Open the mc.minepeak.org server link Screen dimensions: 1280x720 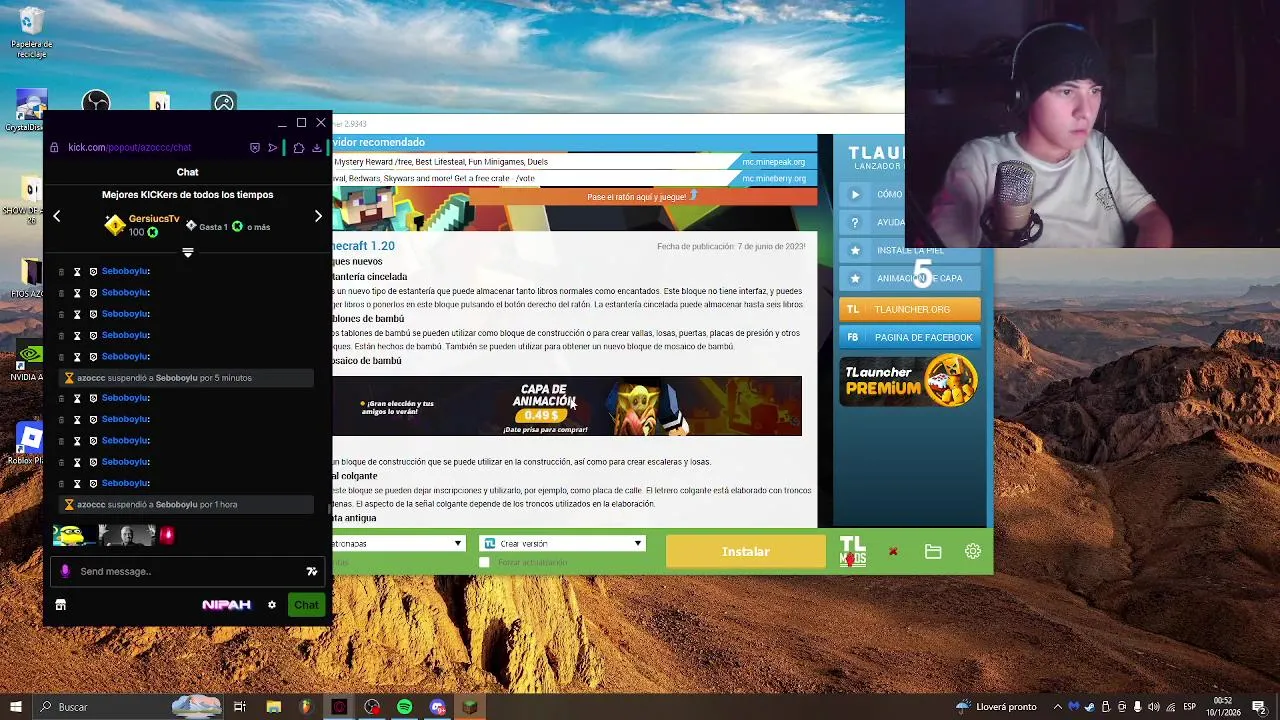pos(773,162)
